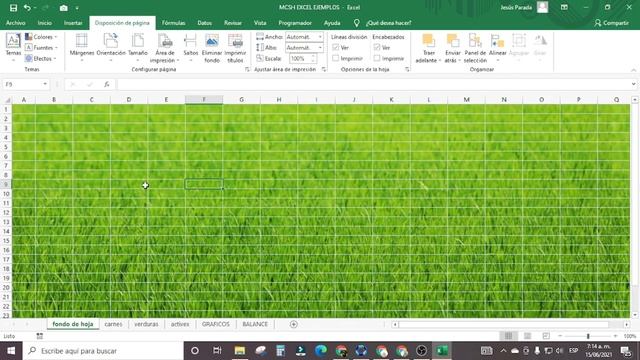The image size is (640, 360).
Task: Click Enviar atrás icon
Action: (x=453, y=41)
